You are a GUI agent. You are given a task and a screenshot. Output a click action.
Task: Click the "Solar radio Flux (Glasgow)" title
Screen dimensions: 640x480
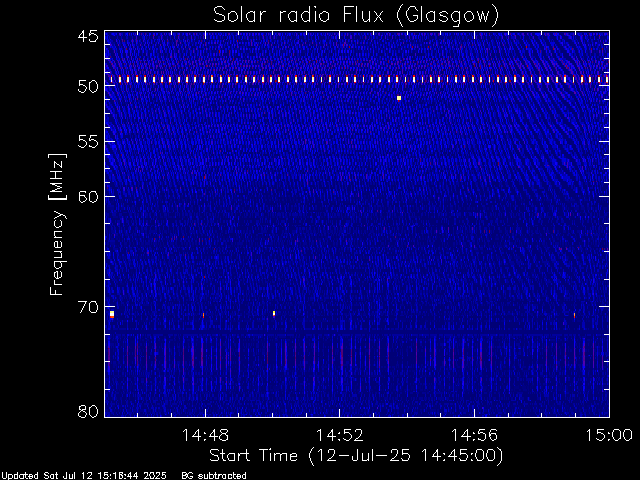(356, 16)
